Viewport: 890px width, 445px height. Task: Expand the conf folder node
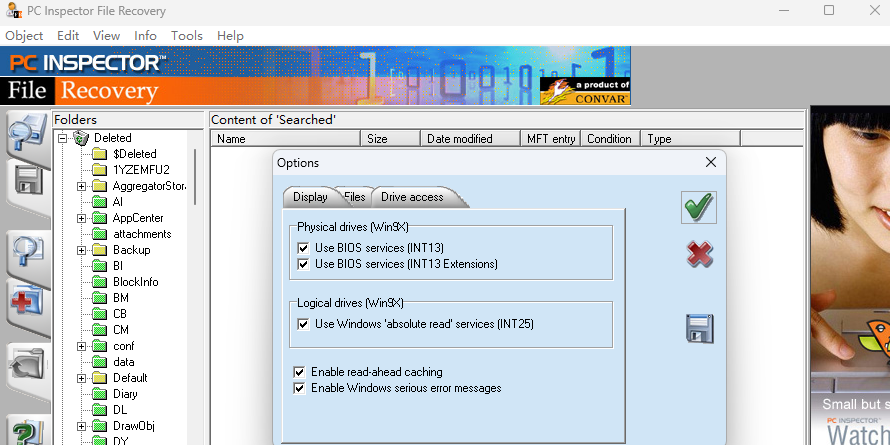81,346
